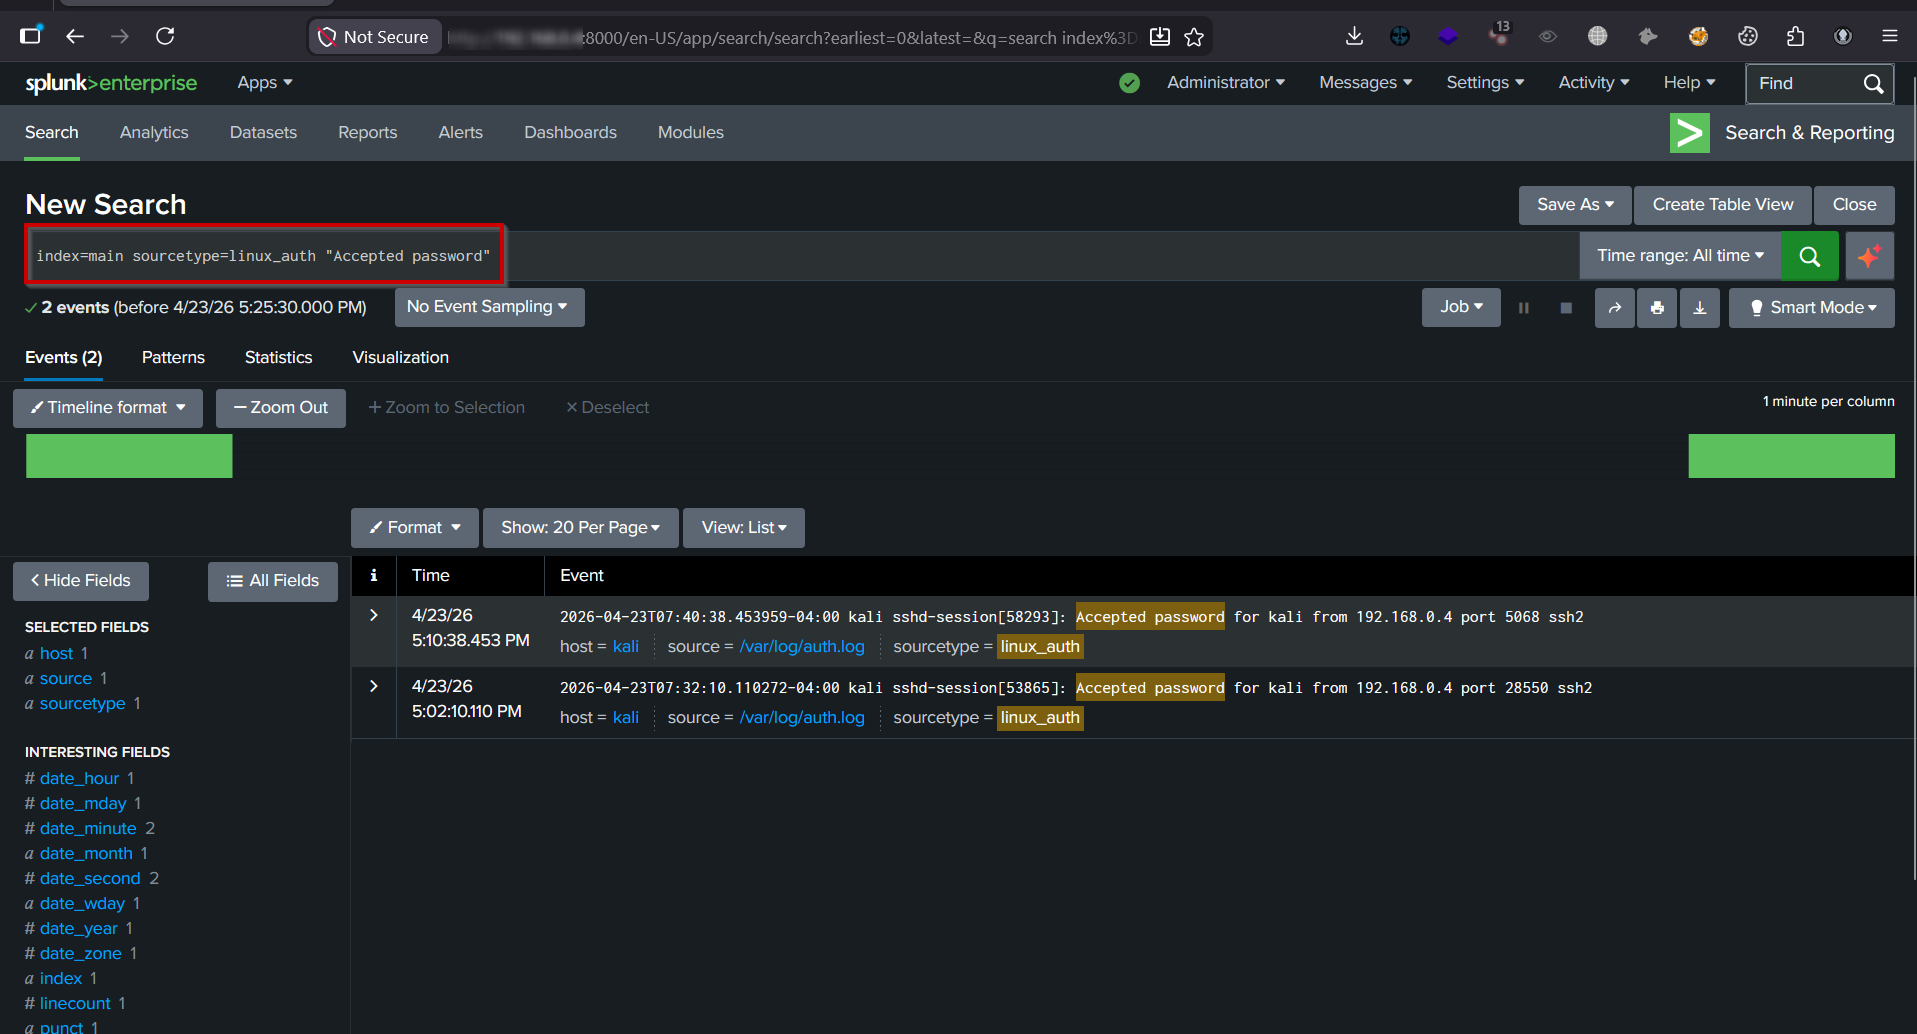Switch to the Patterns tab
1917x1034 pixels.
coord(173,358)
